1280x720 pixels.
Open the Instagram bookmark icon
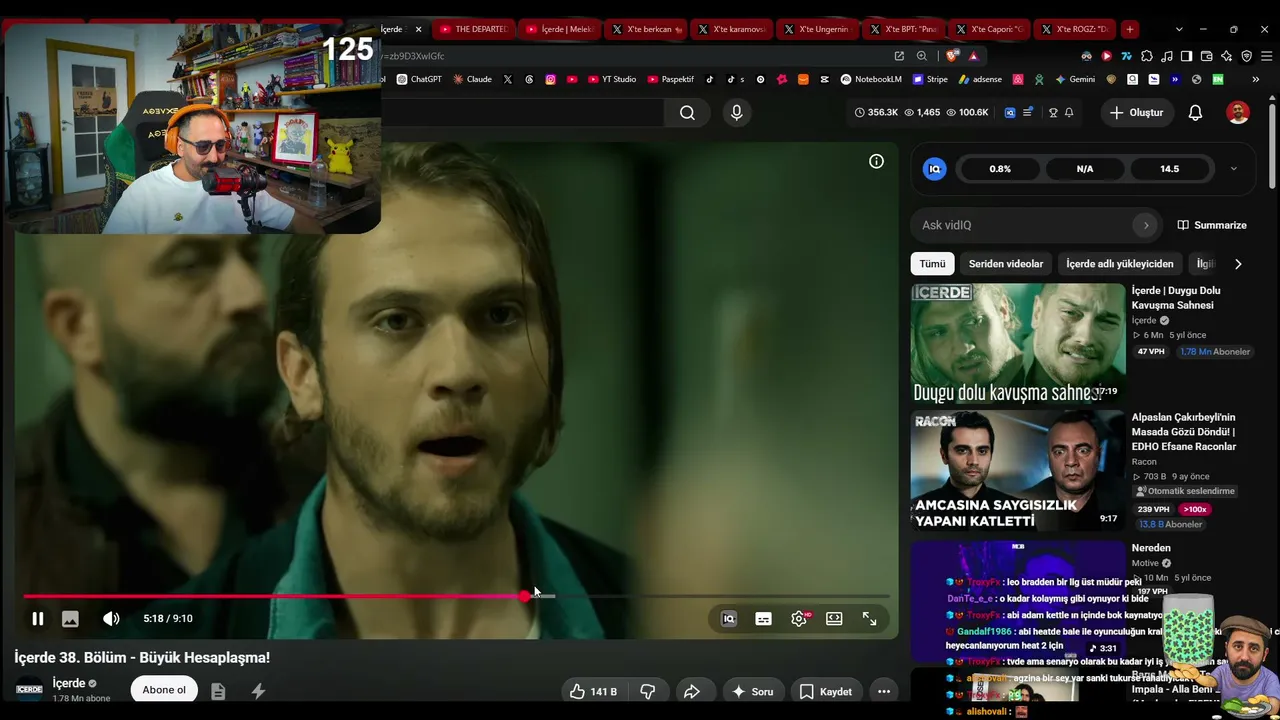tap(550, 79)
